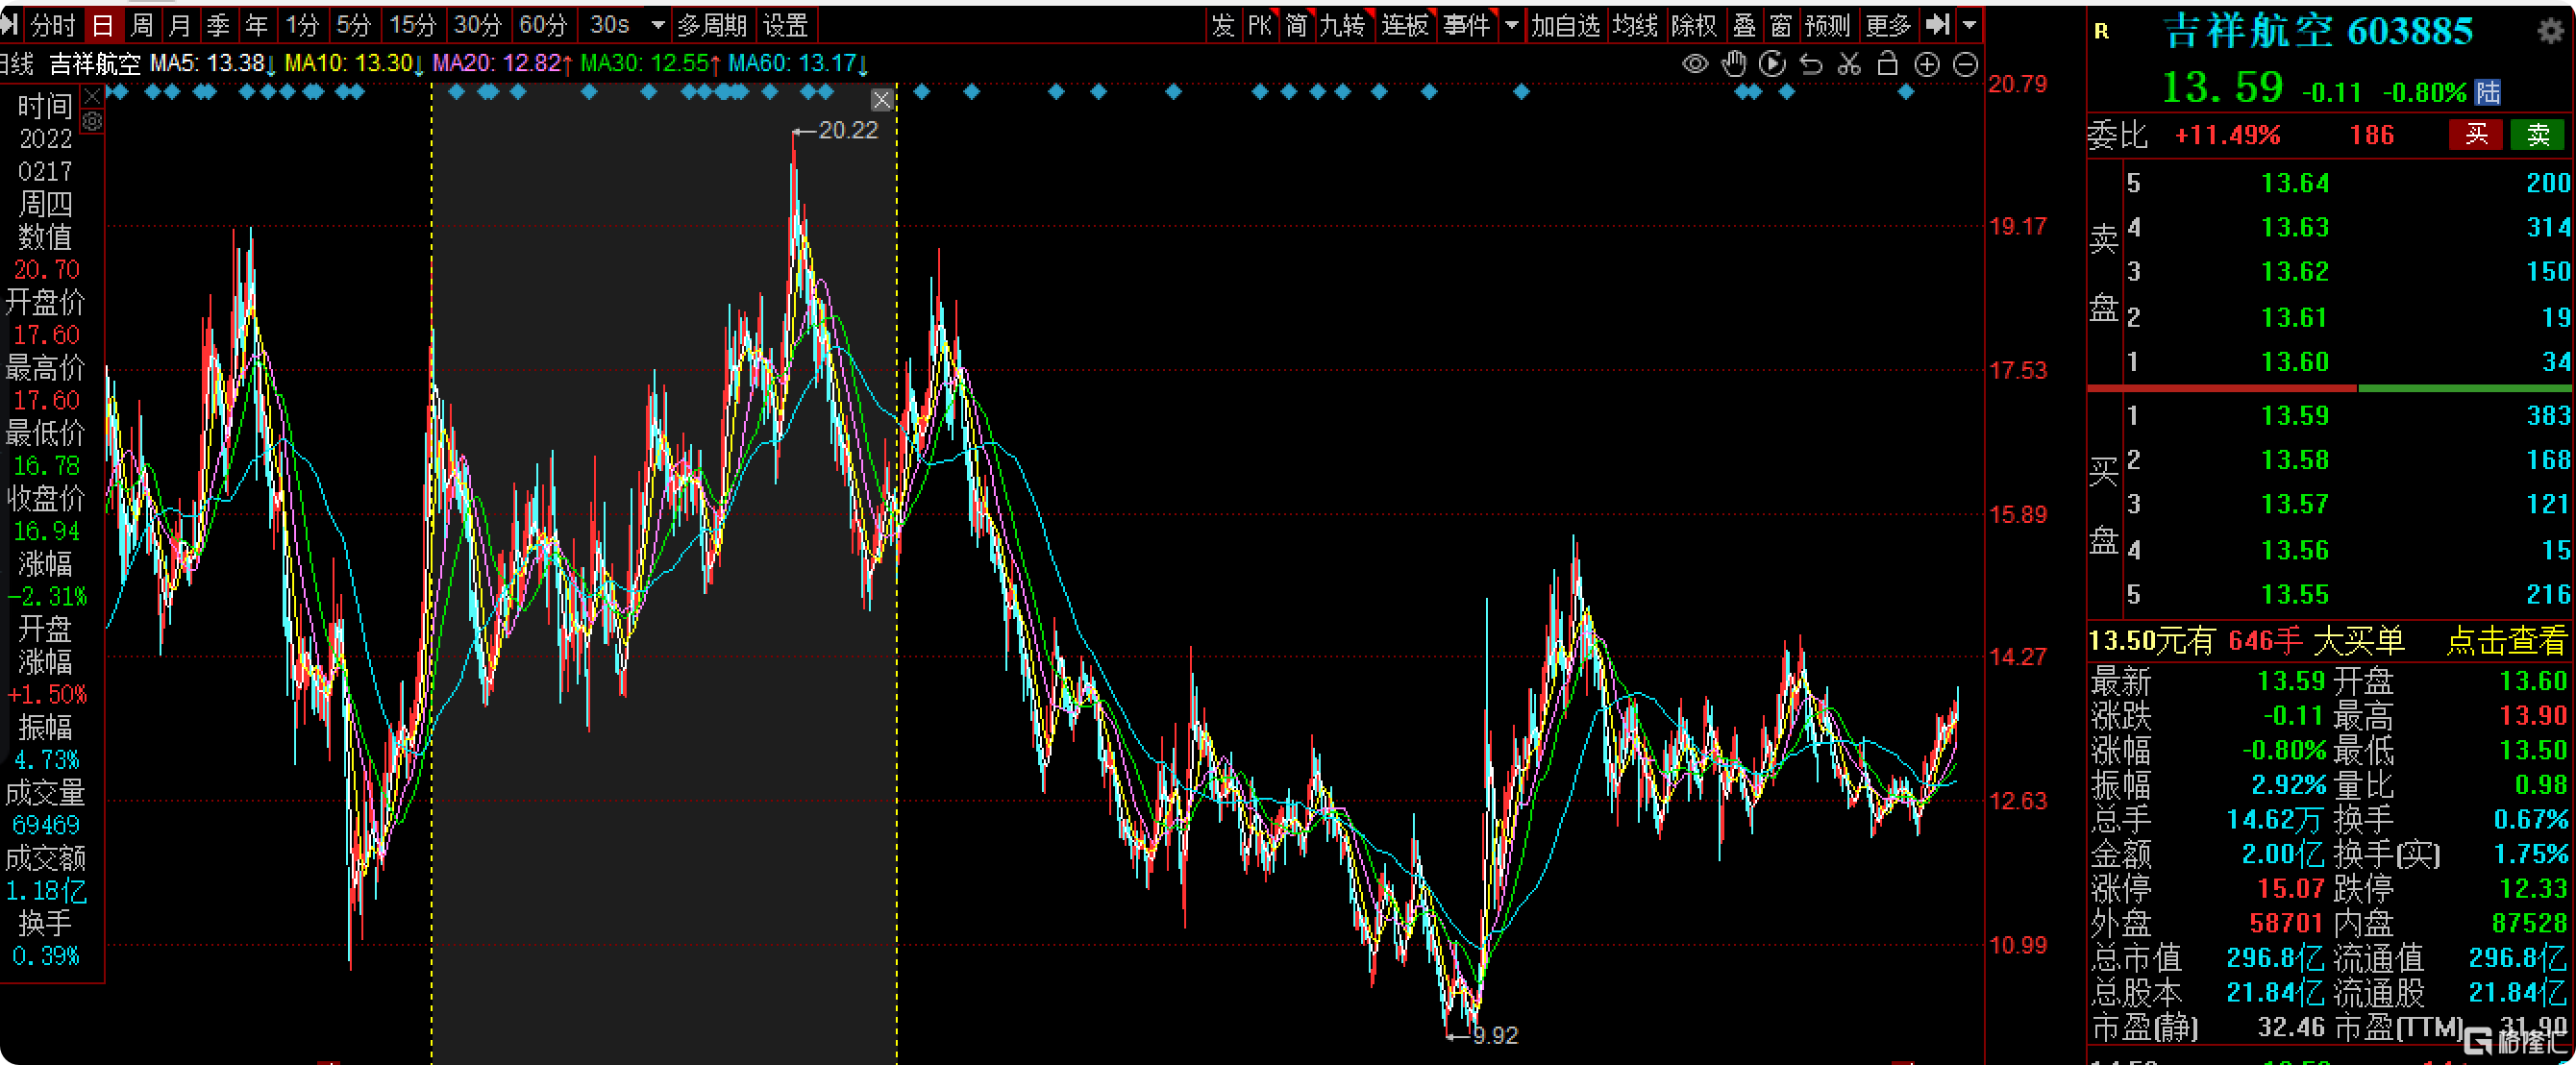Toggle the eye visibility icon above chart
The width and height of the screenshot is (2576, 1065).
click(x=1695, y=65)
